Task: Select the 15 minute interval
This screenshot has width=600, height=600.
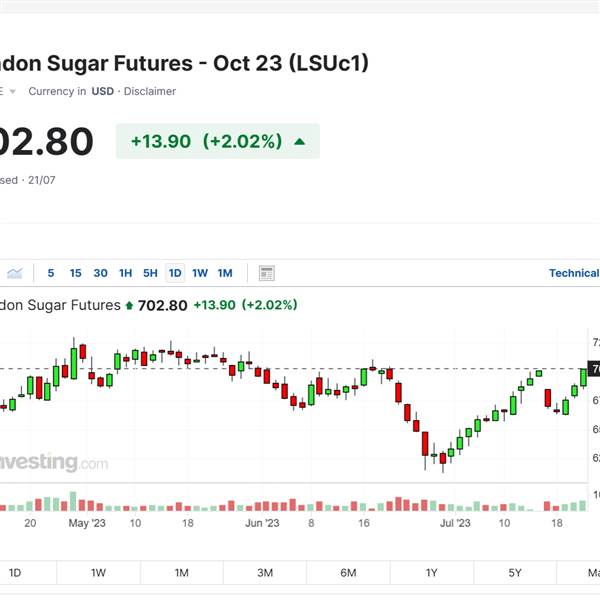Action: coord(75,273)
